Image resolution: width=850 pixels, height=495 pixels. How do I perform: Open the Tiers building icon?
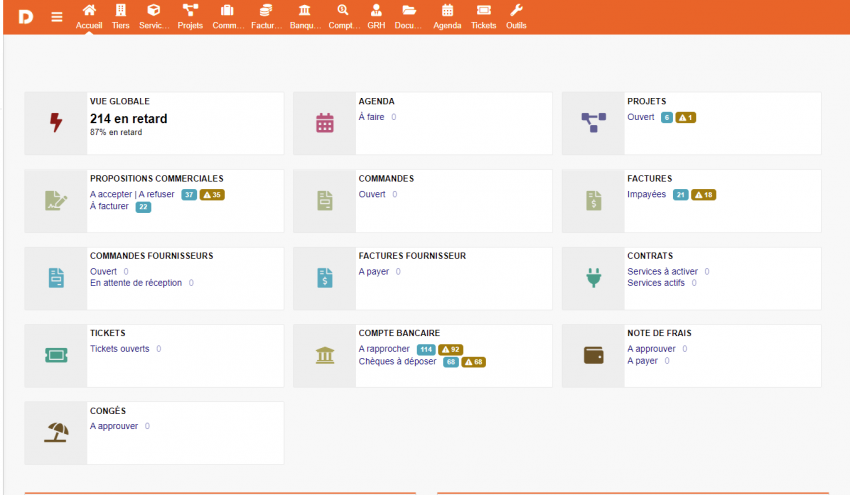tap(121, 11)
